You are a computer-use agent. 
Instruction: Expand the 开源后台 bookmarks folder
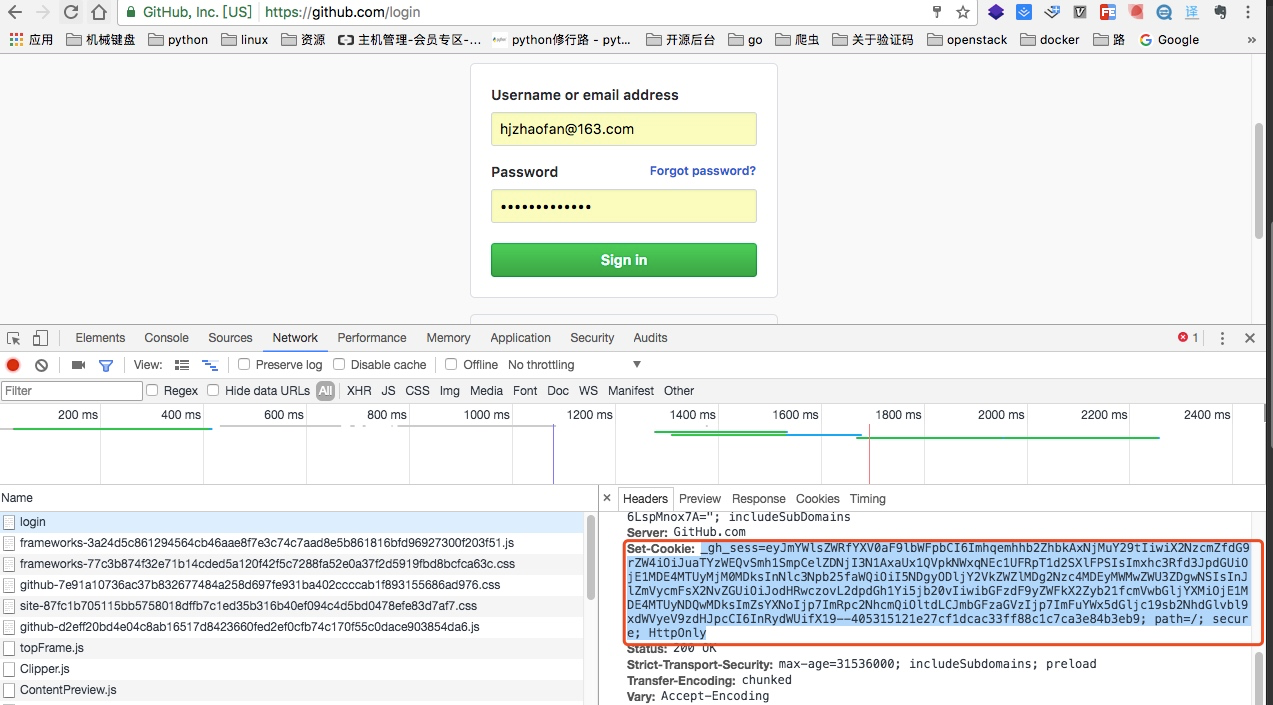(x=680, y=40)
